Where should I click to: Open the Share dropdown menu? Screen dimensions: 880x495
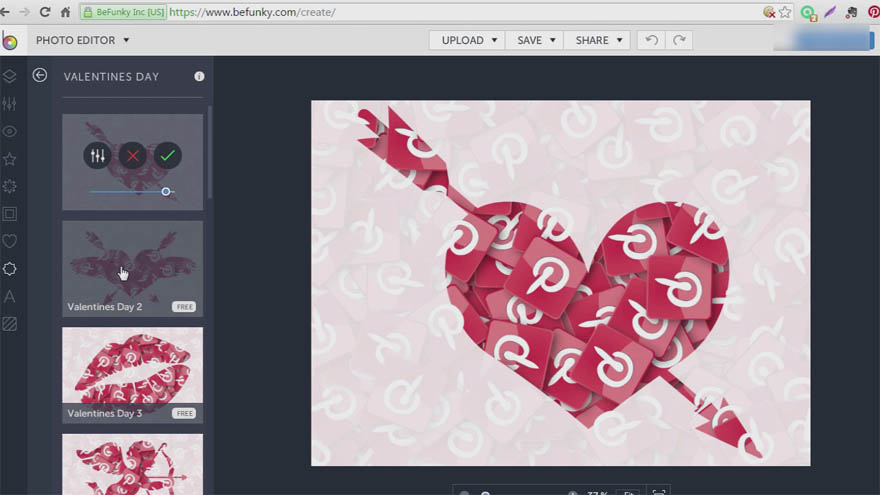[x=597, y=40]
